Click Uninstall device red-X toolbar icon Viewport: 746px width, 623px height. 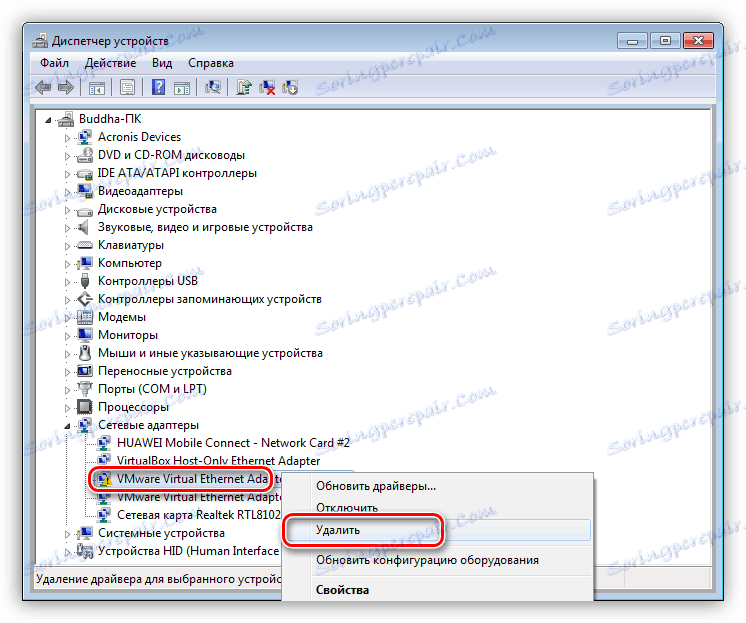pyautogui.click(x=267, y=88)
